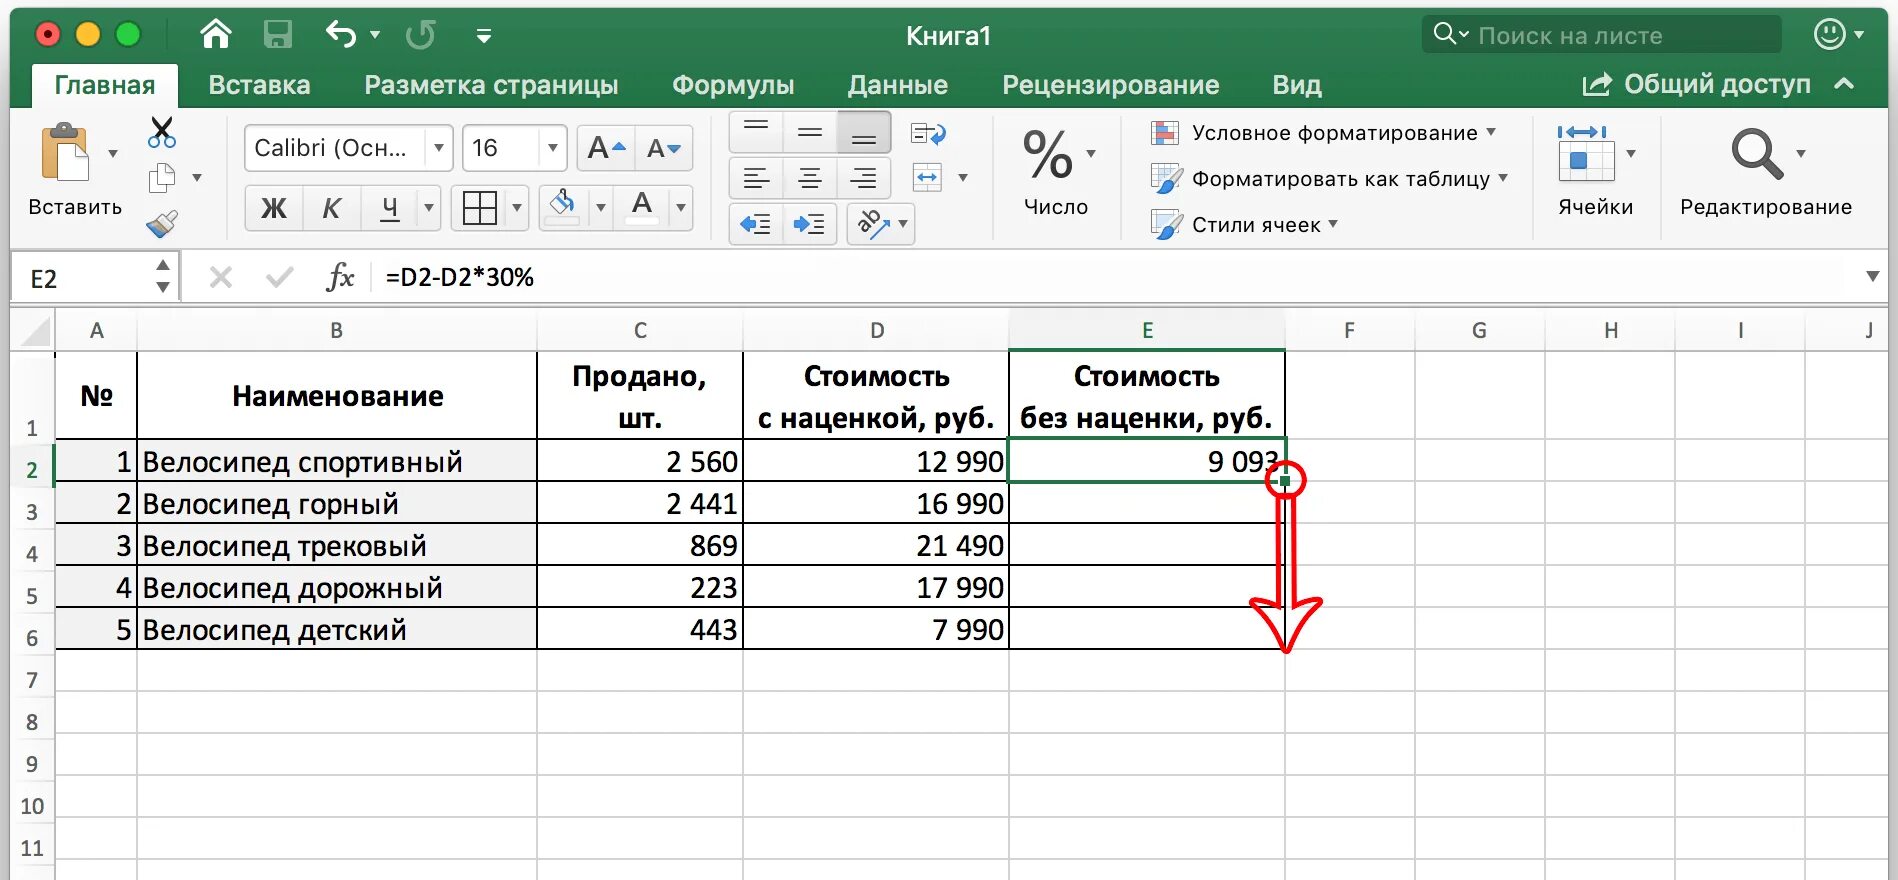Cut selection with the scissors icon

[161, 132]
